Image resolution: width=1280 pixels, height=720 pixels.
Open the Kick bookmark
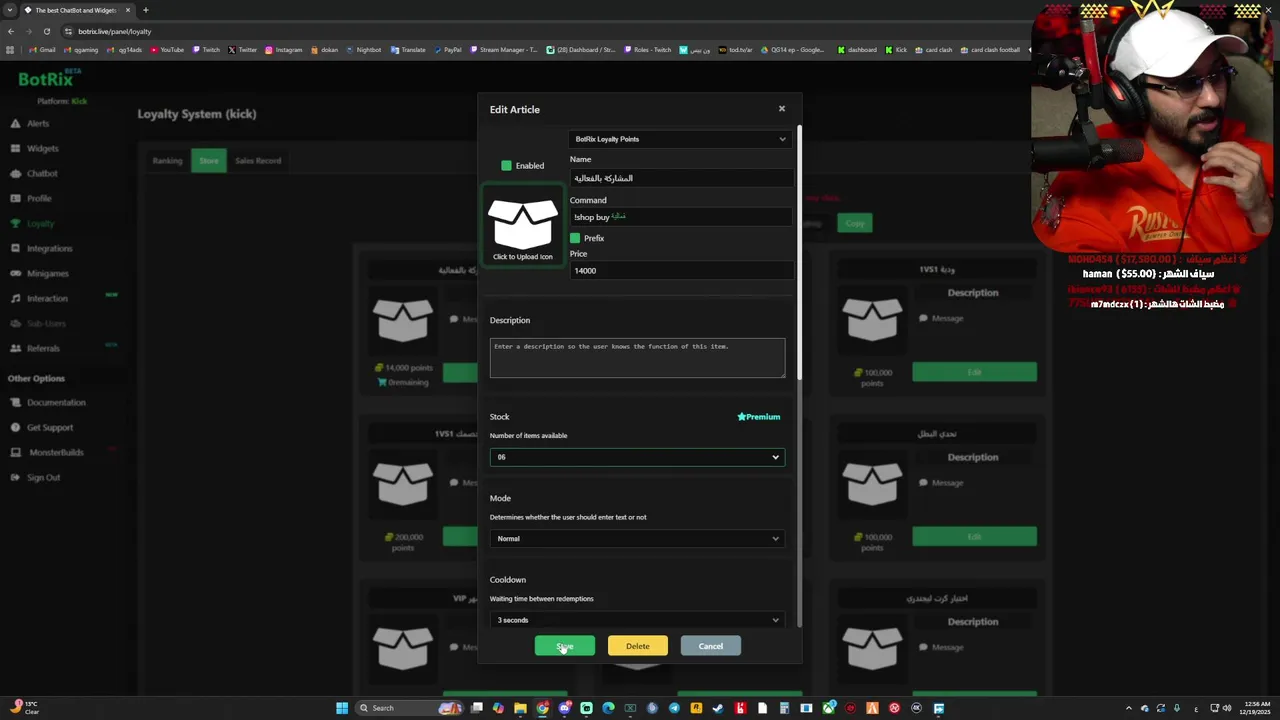[x=896, y=50]
